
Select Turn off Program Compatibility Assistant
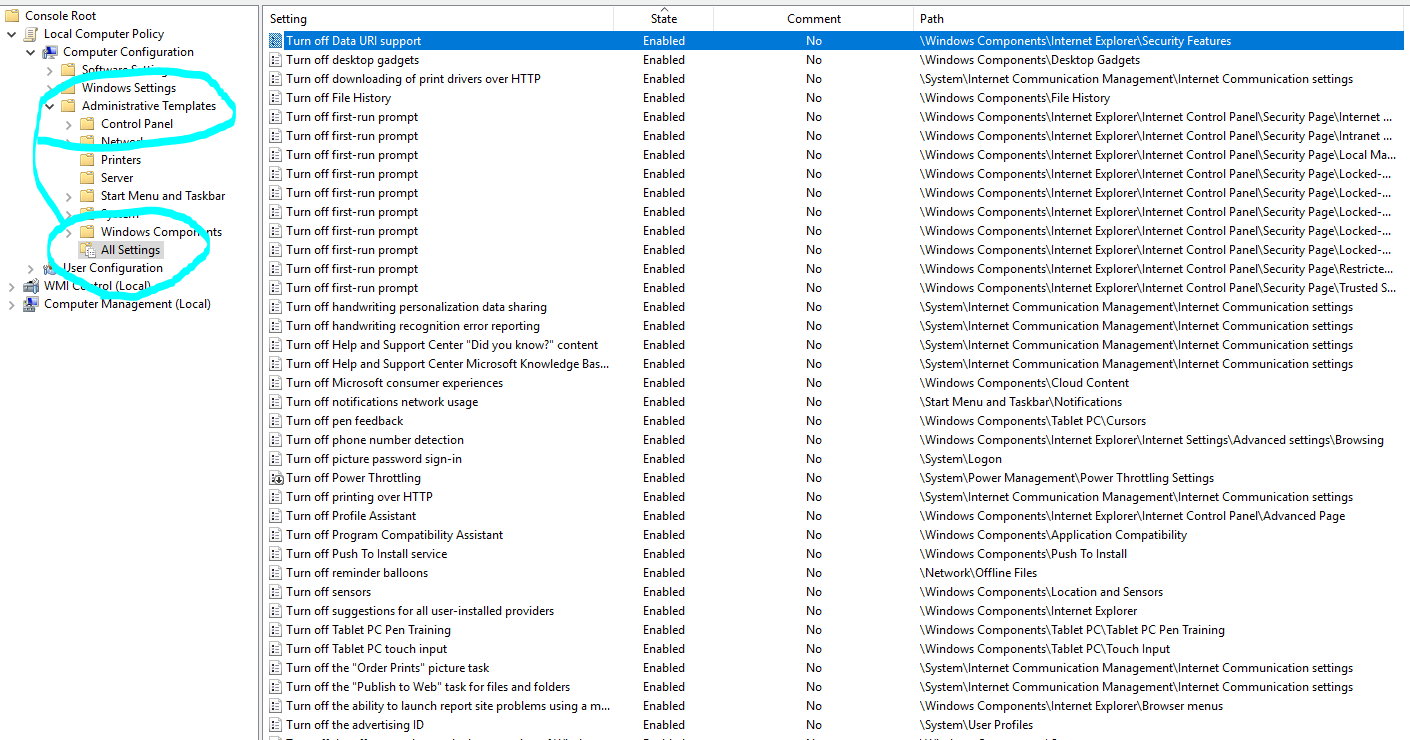[x=394, y=535]
